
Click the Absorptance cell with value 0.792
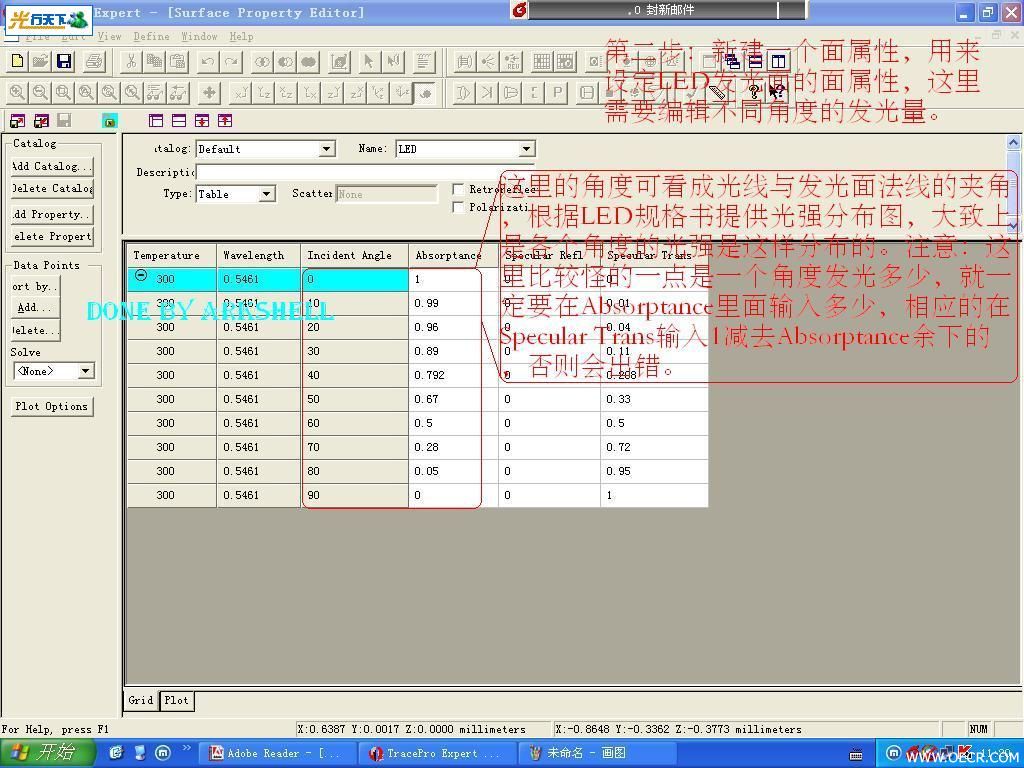453,376
